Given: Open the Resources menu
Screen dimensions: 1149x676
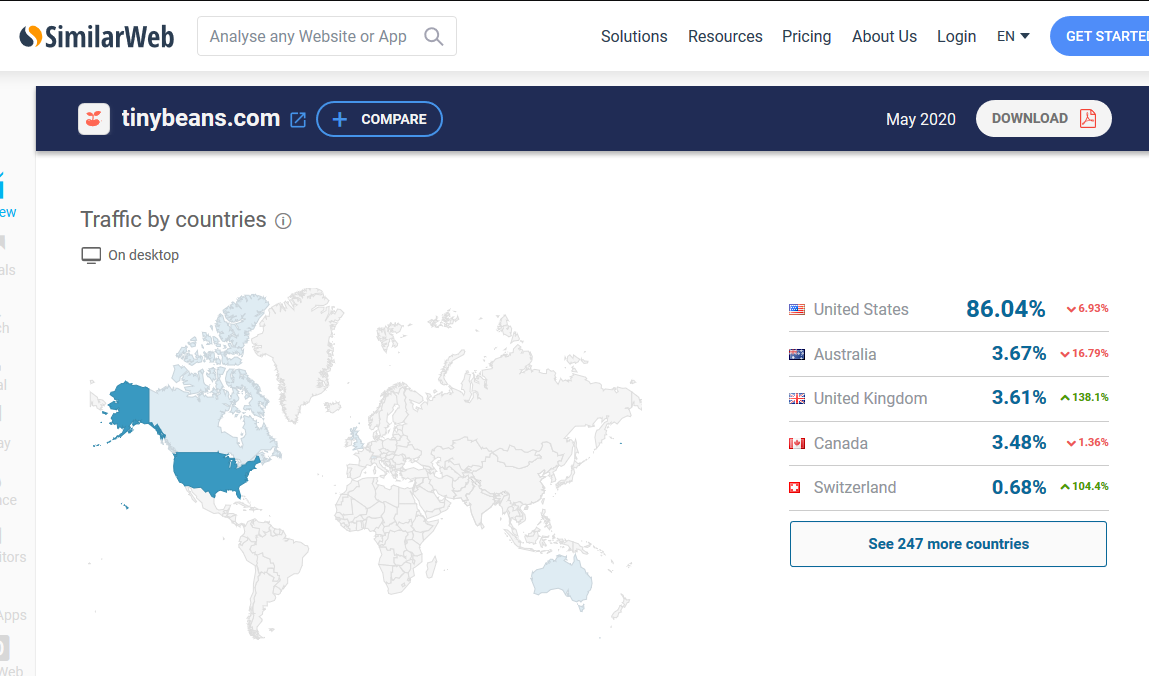Looking at the screenshot, I should click(725, 36).
